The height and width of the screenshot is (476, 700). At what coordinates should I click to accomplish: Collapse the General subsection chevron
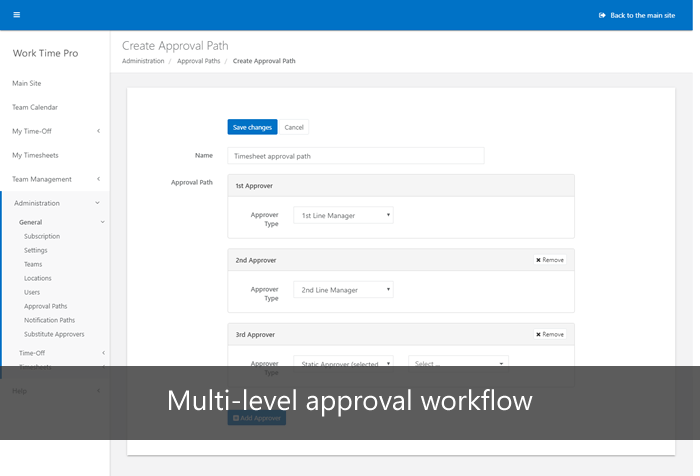click(x=102, y=222)
